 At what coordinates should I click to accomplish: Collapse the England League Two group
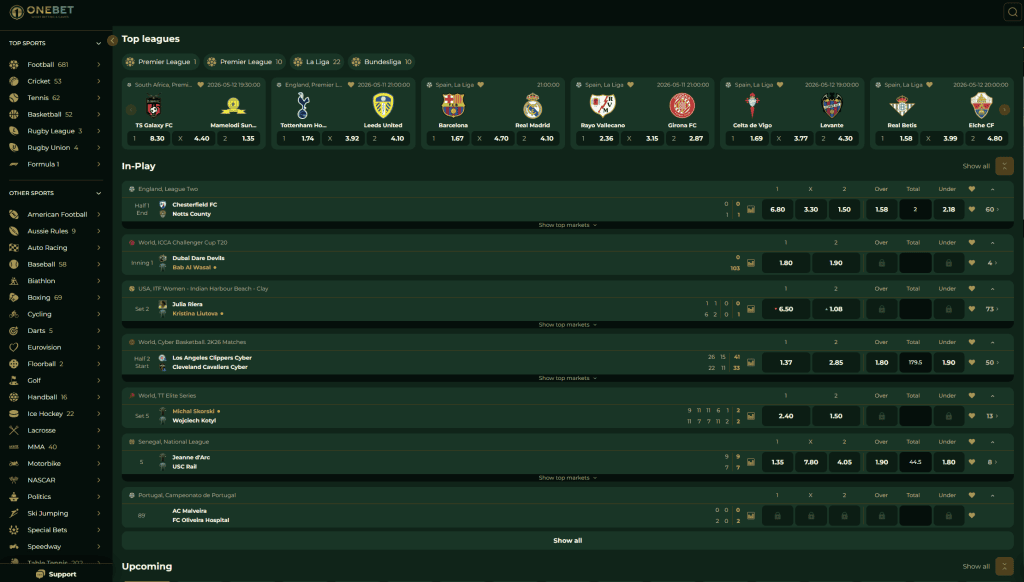(x=993, y=189)
